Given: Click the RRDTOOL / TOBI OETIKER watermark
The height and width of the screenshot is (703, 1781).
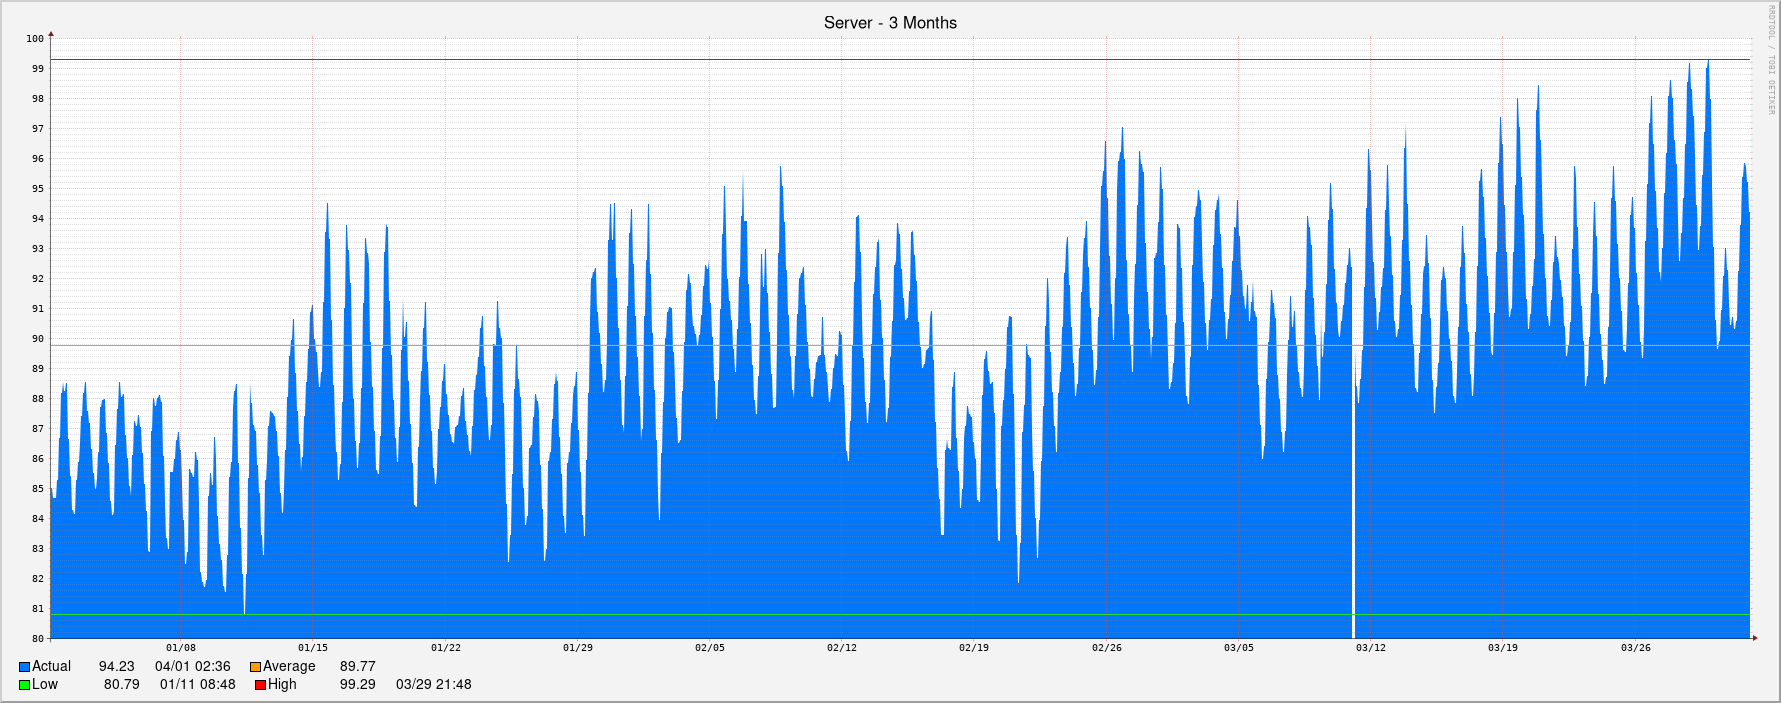Looking at the screenshot, I should pyautogui.click(x=1771, y=60).
